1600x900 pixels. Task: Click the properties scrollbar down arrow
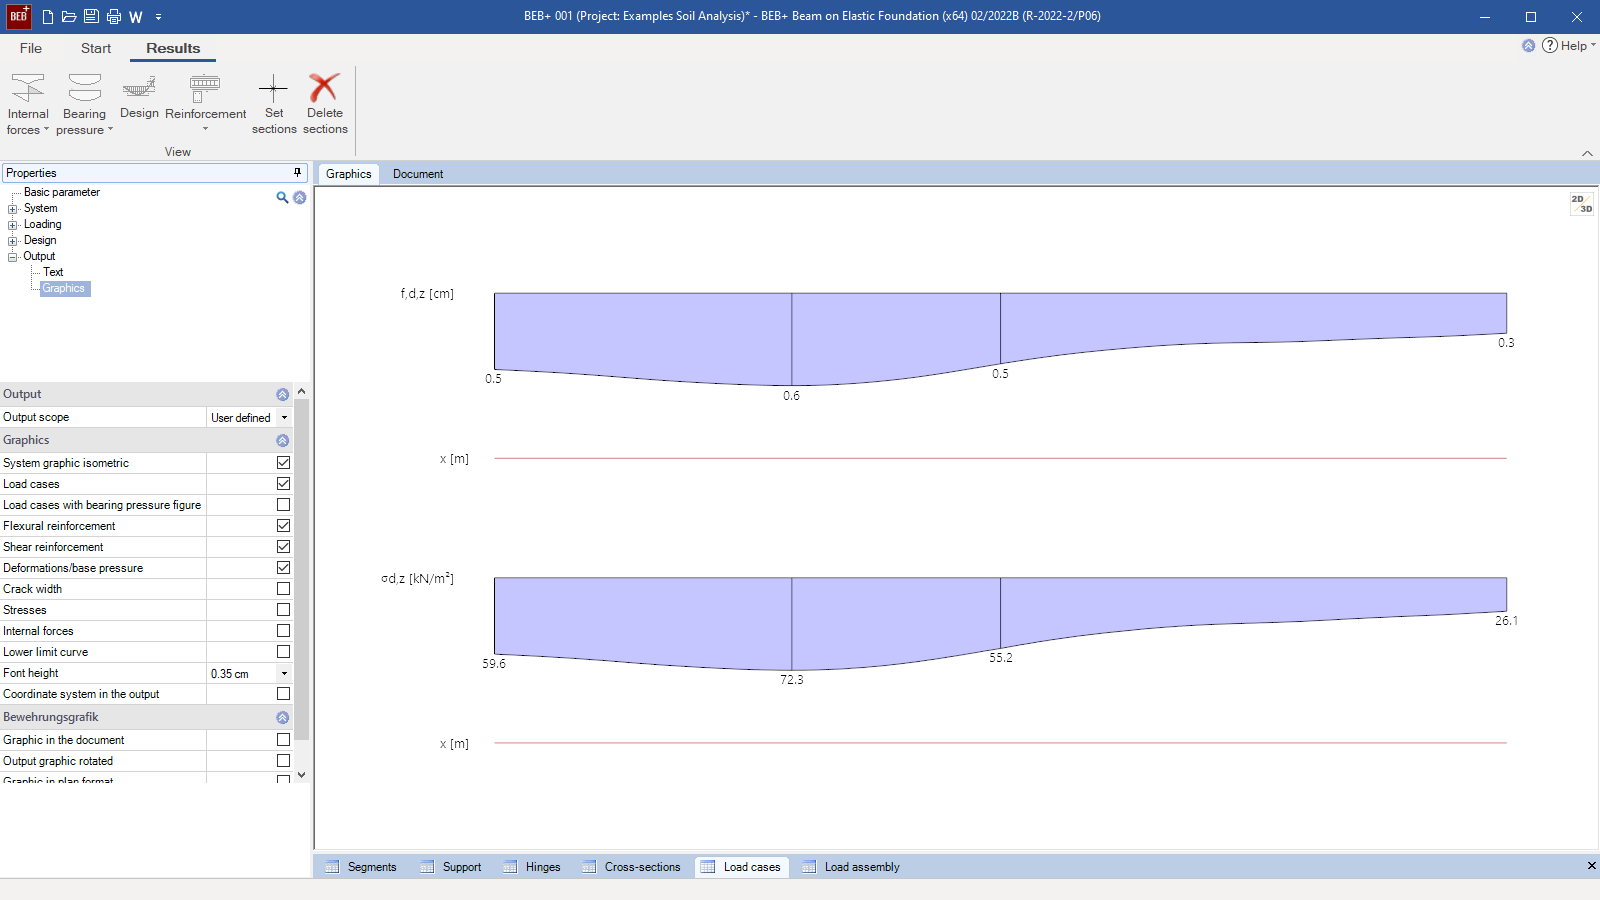[301, 775]
